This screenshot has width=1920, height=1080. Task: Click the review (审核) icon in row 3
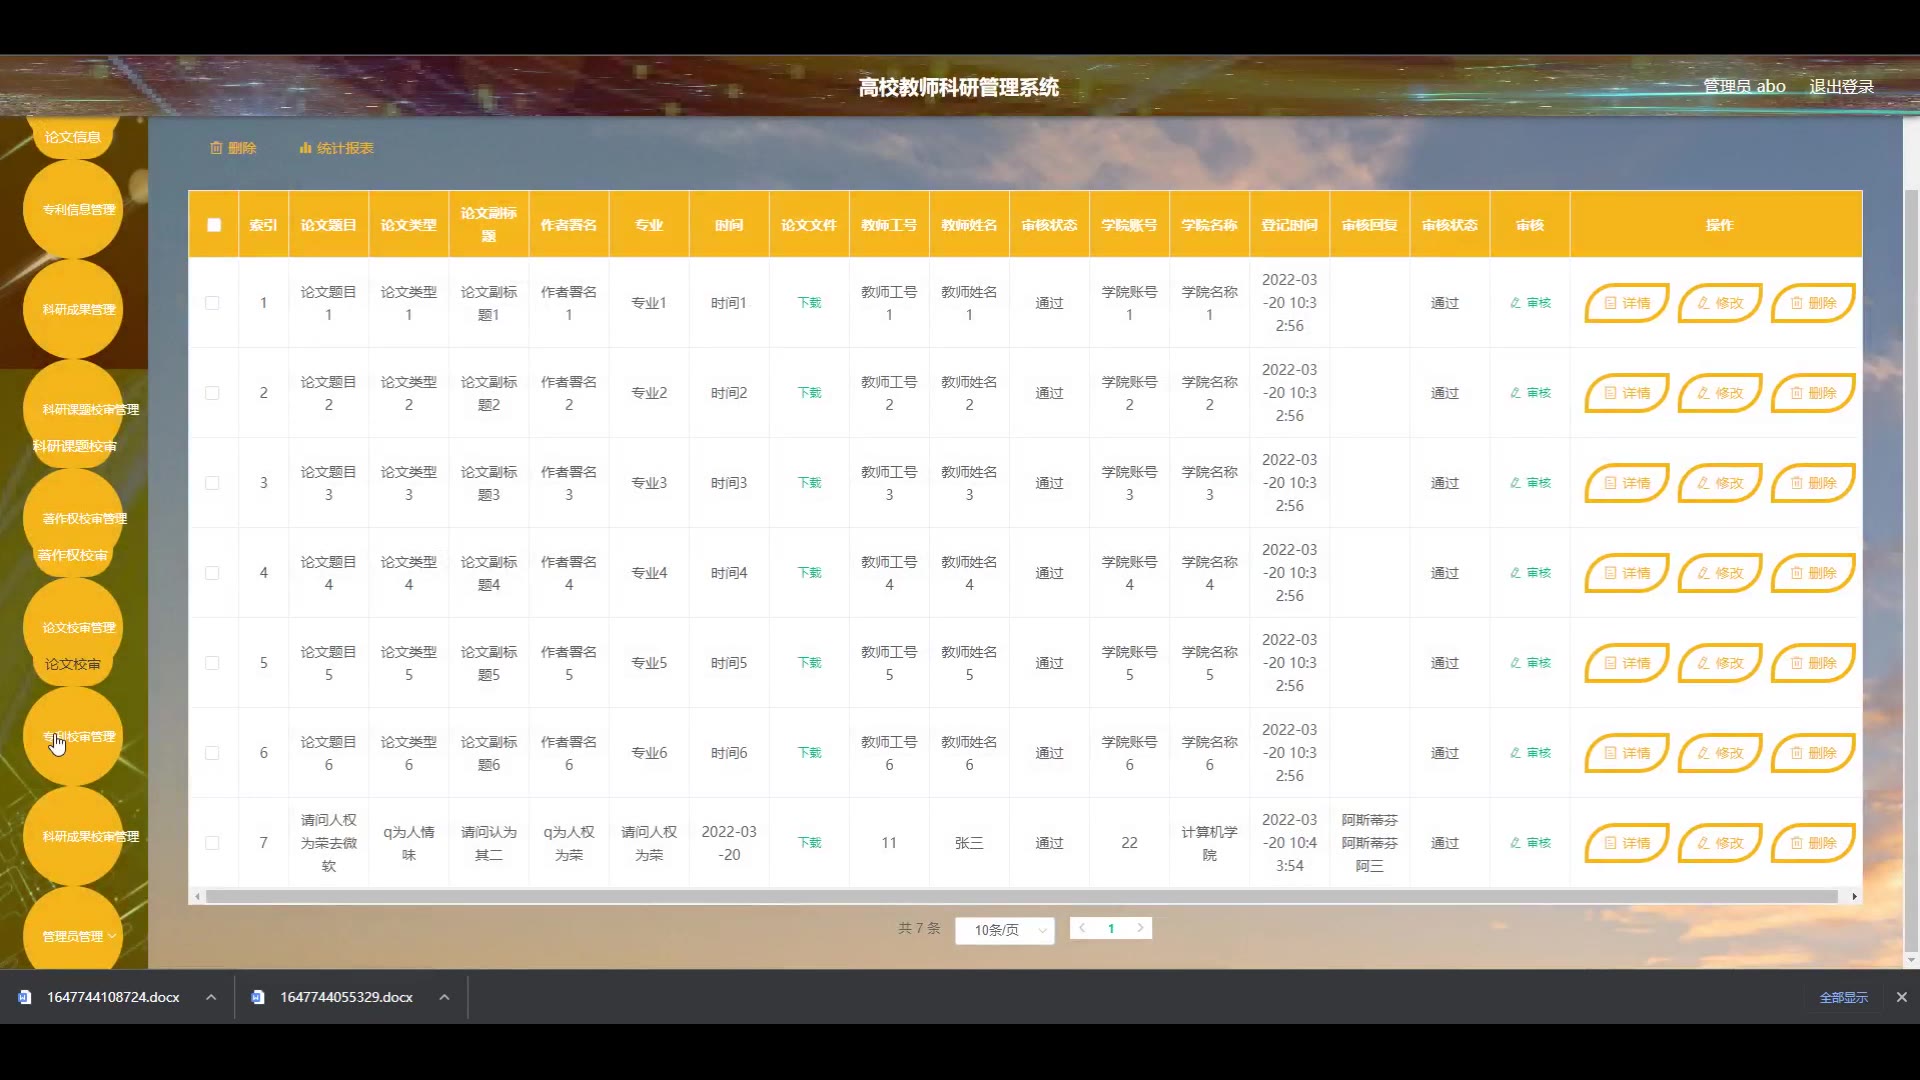pos(1530,483)
